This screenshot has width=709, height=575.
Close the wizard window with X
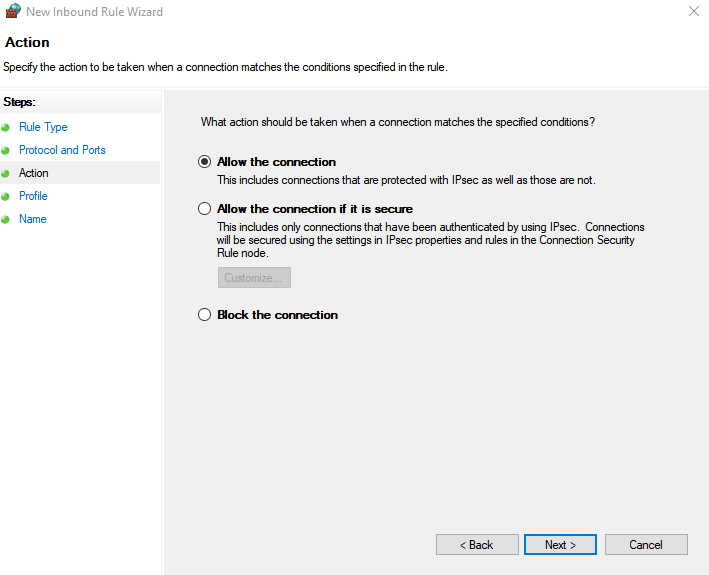coord(694,11)
